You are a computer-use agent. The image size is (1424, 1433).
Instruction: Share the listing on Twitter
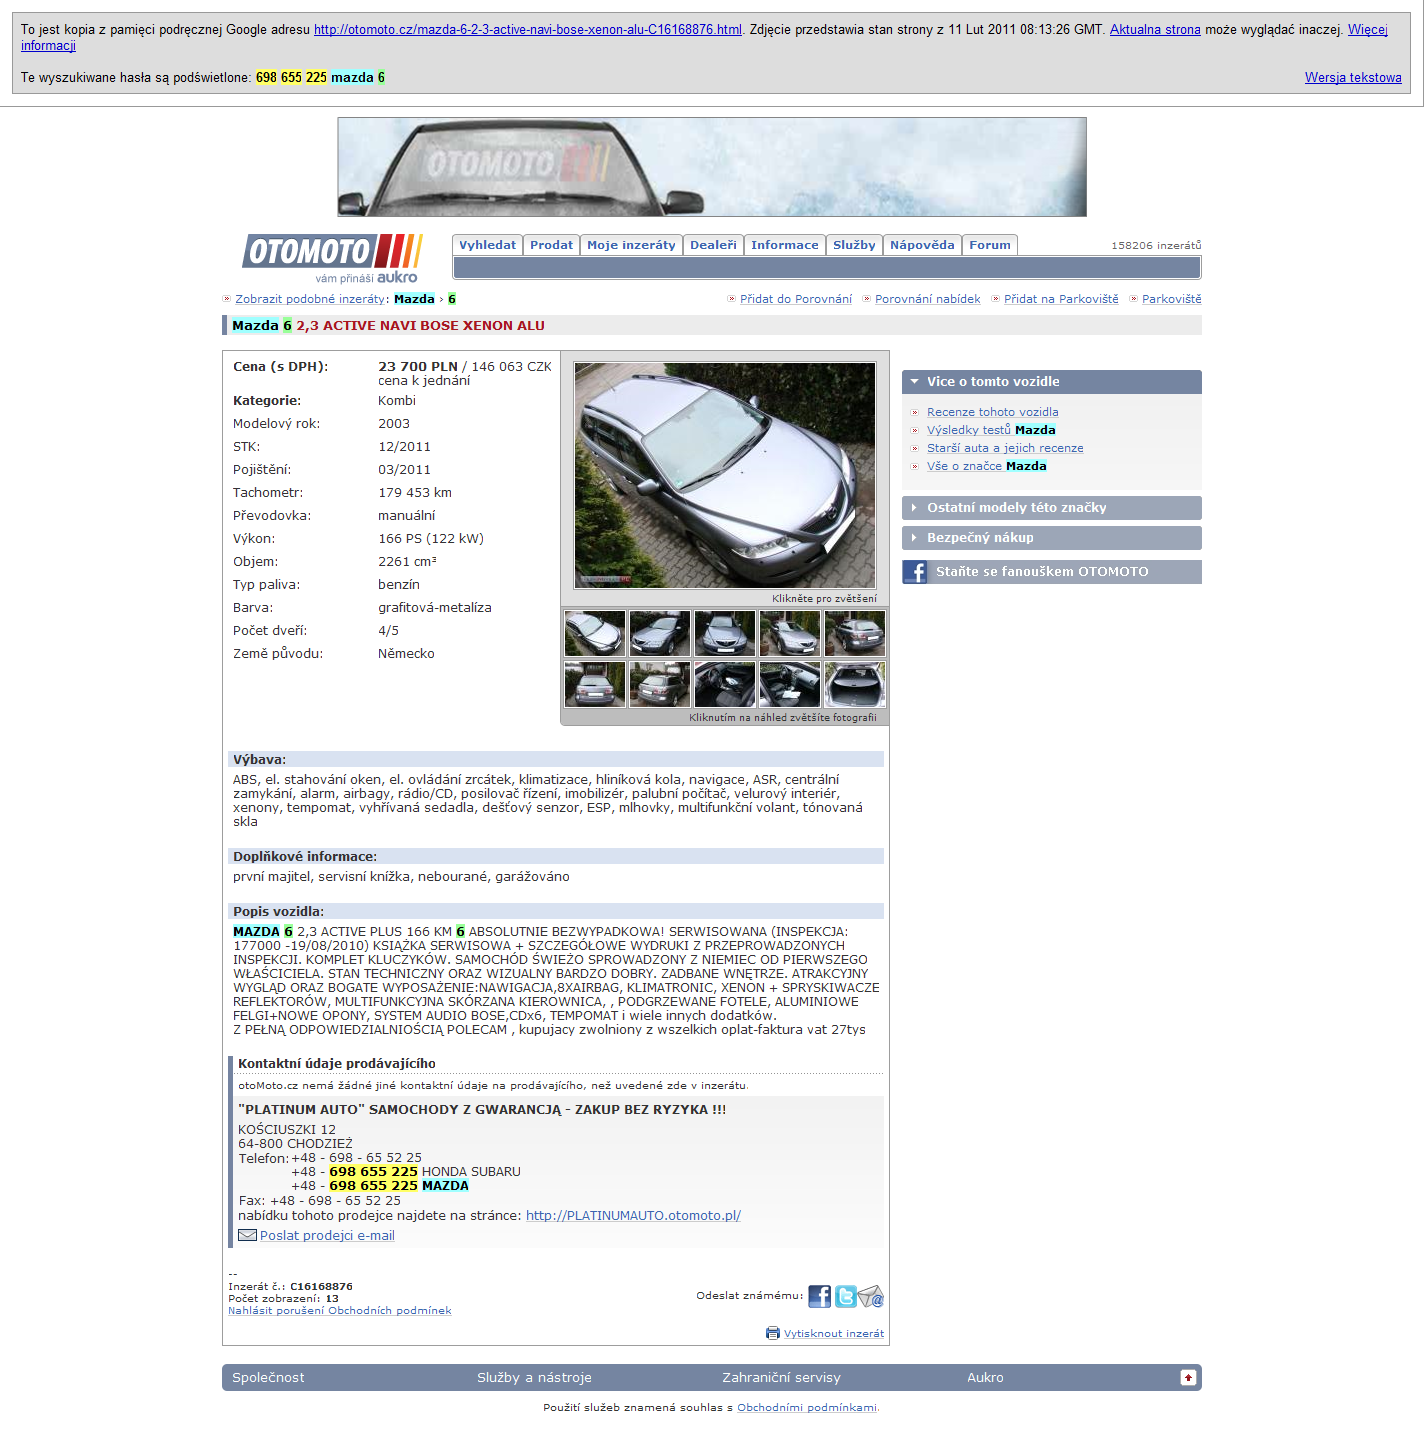pyautogui.click(x=845, y=1296)
